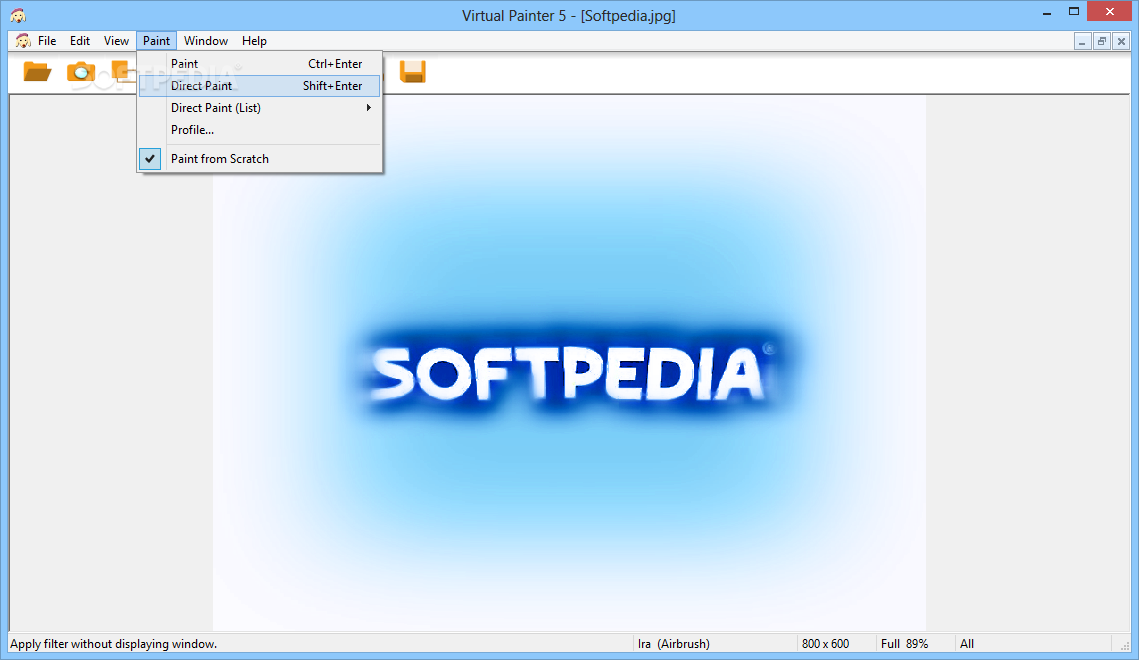Restore the Softpedia.jpg document window
Screen dimensions: 1139x660
1102,41
